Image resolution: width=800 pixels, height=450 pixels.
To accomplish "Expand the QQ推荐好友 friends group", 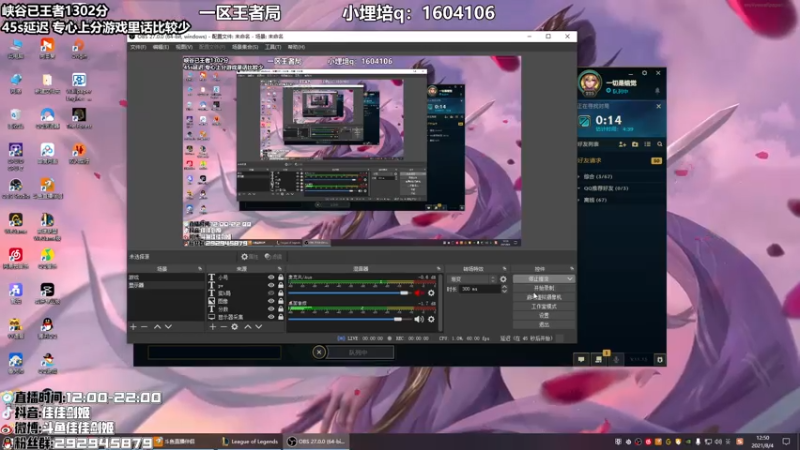I will click(605, 188).
